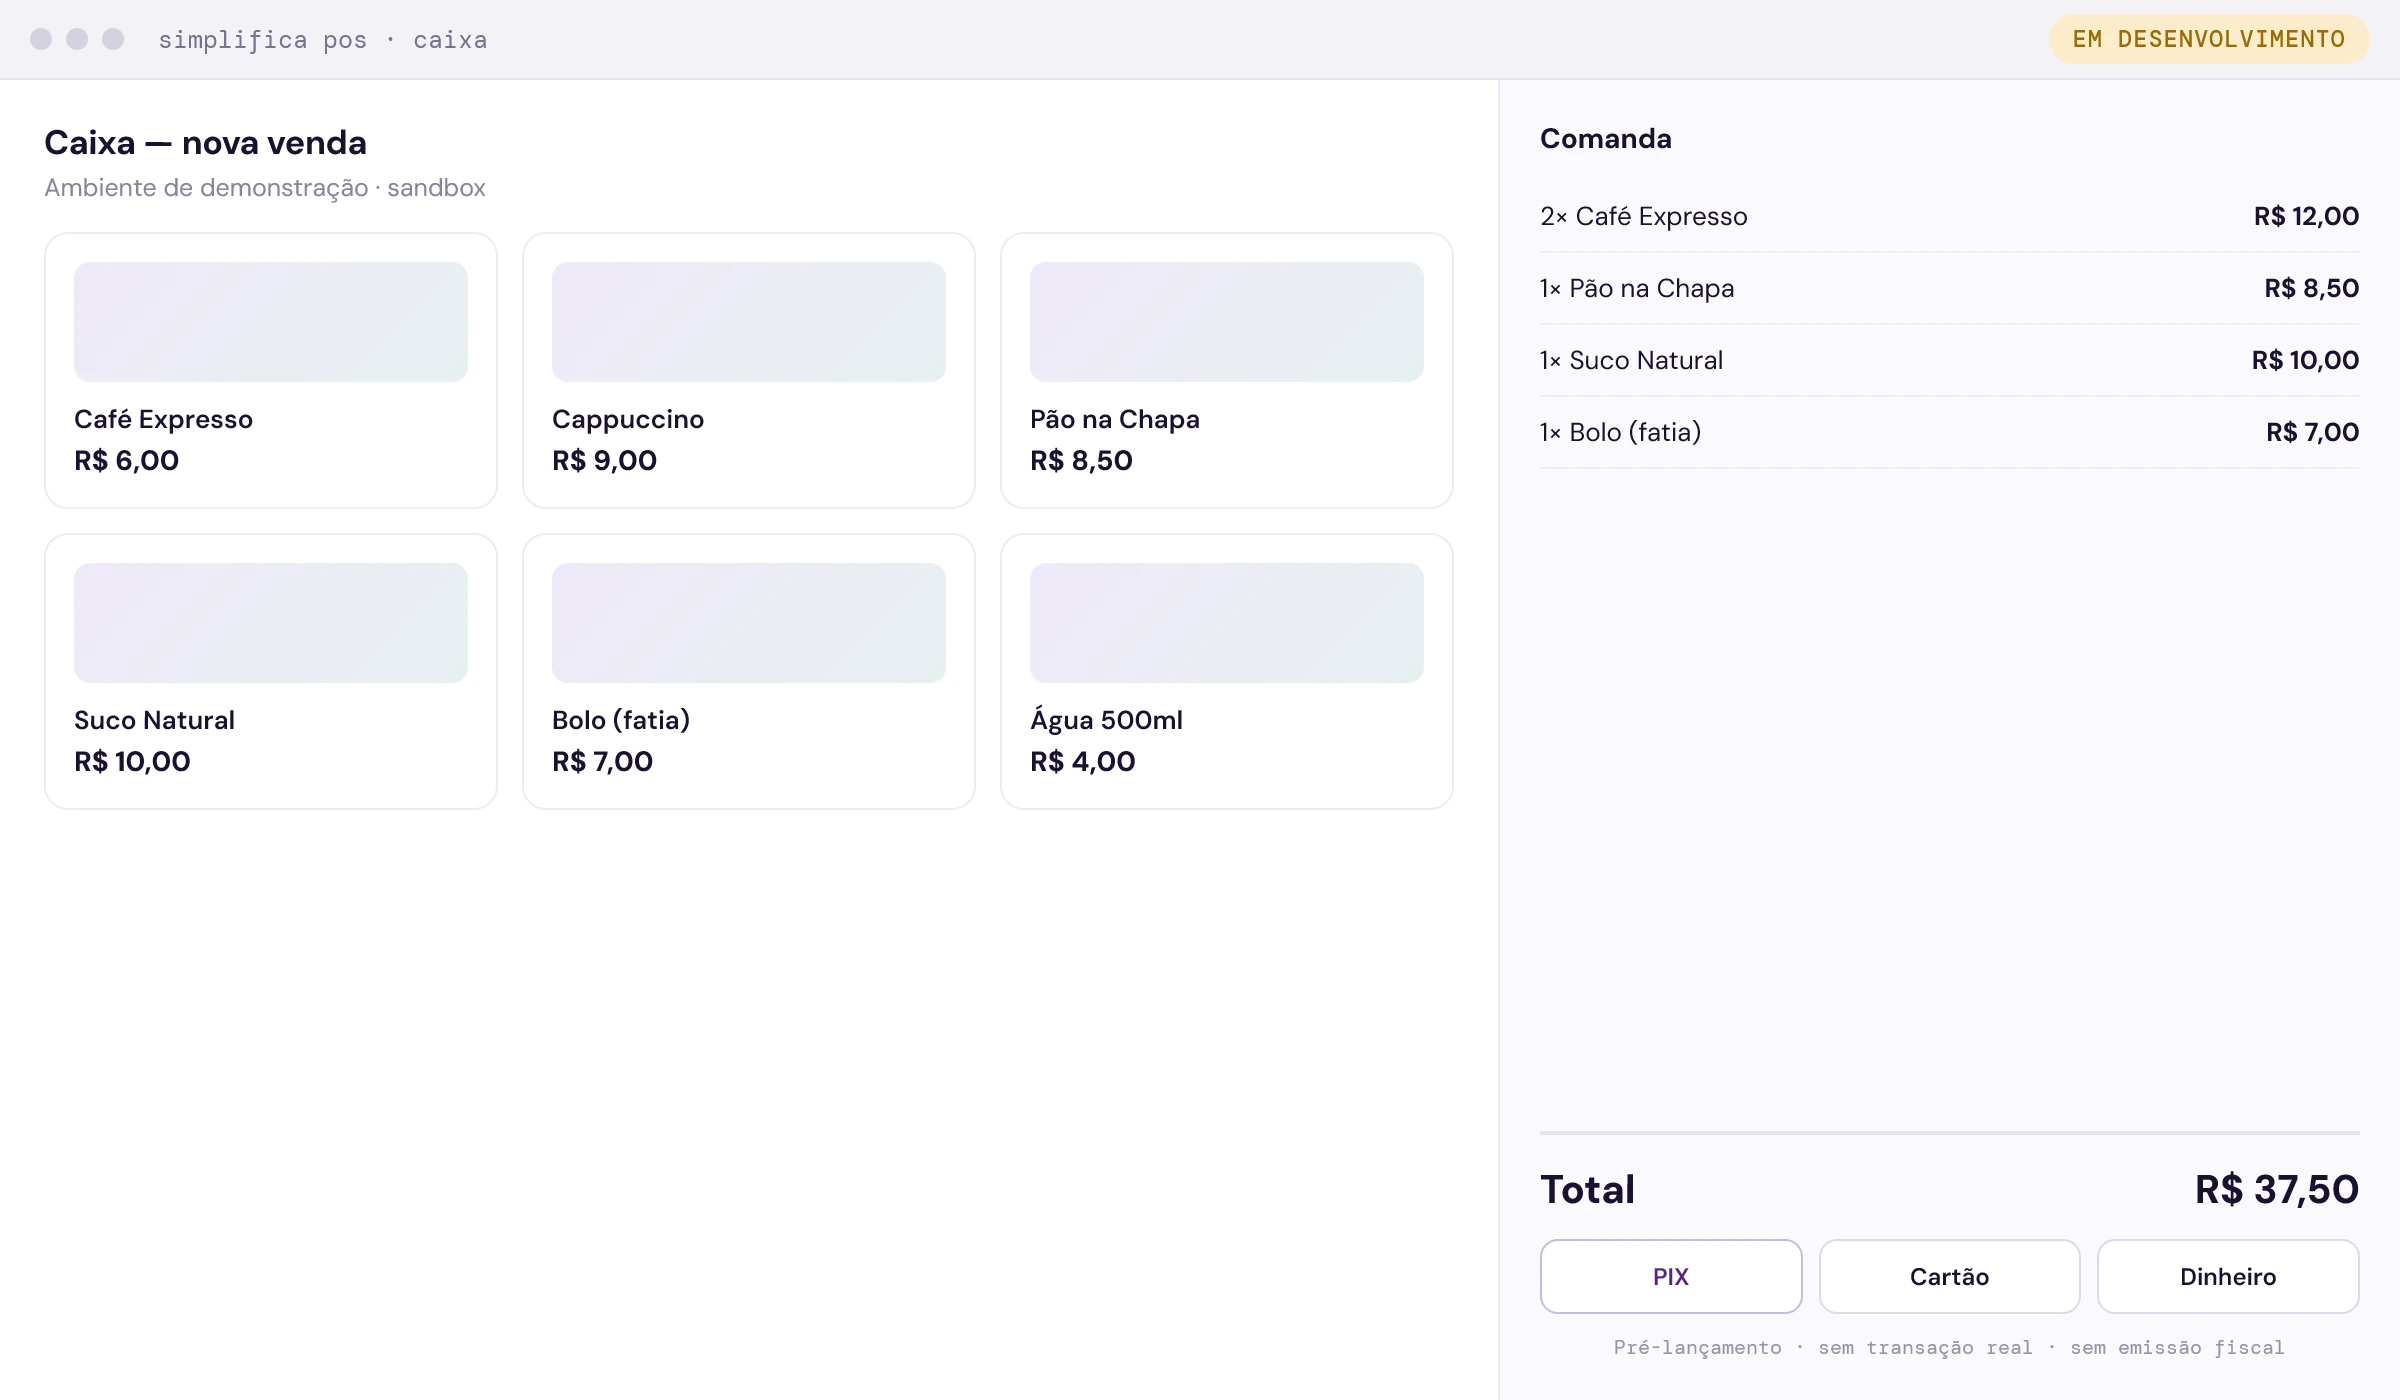
Task: Select Dinheiro payment button
Action: (2228, 1276)
